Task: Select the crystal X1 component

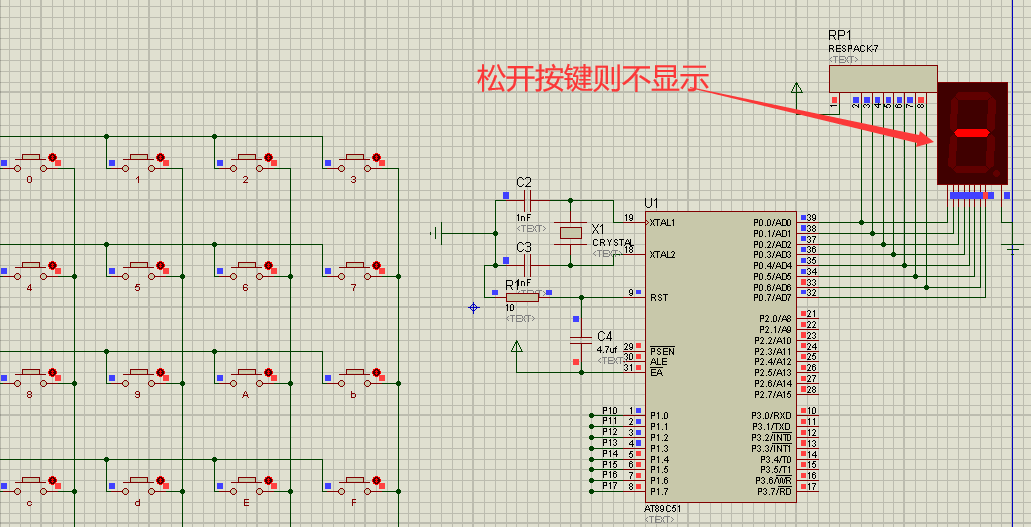Action: (x=570, y=233)
